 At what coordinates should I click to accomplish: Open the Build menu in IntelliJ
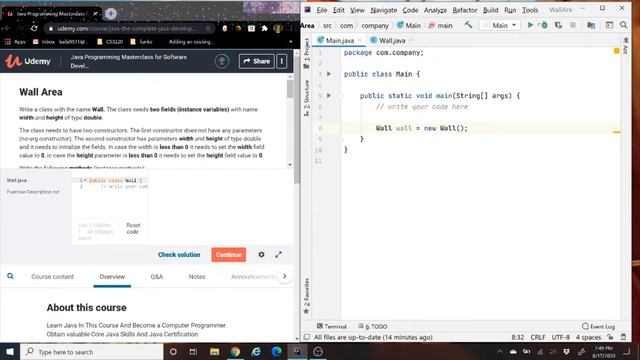490,10
